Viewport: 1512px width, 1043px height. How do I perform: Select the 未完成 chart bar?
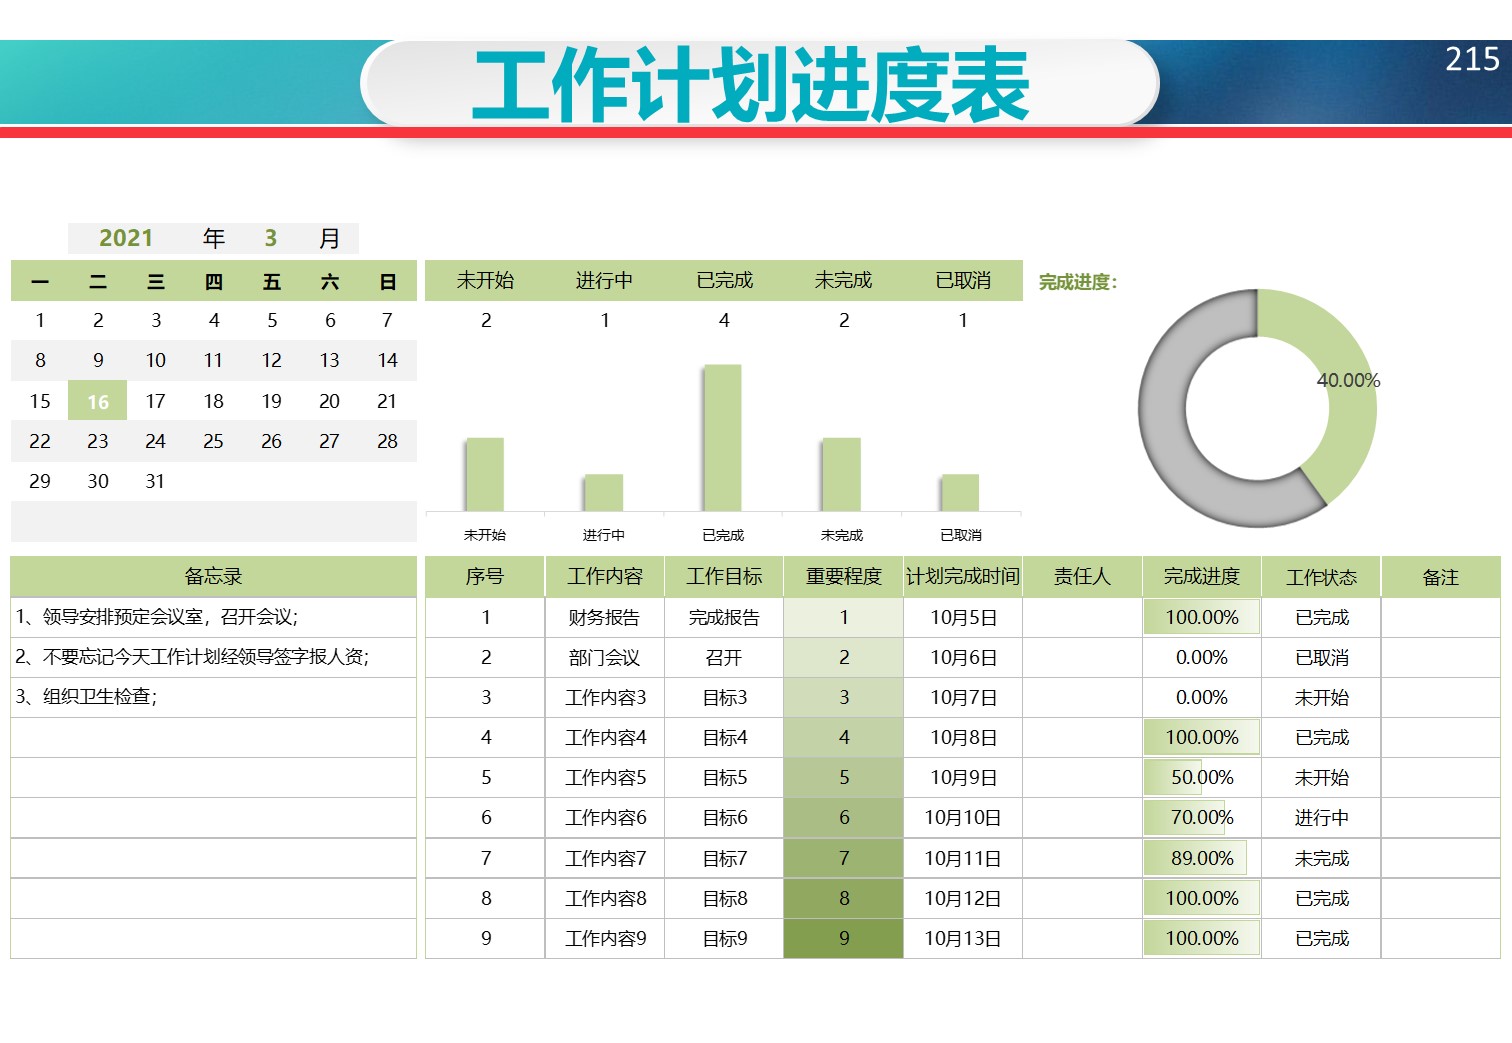[842, 475]
